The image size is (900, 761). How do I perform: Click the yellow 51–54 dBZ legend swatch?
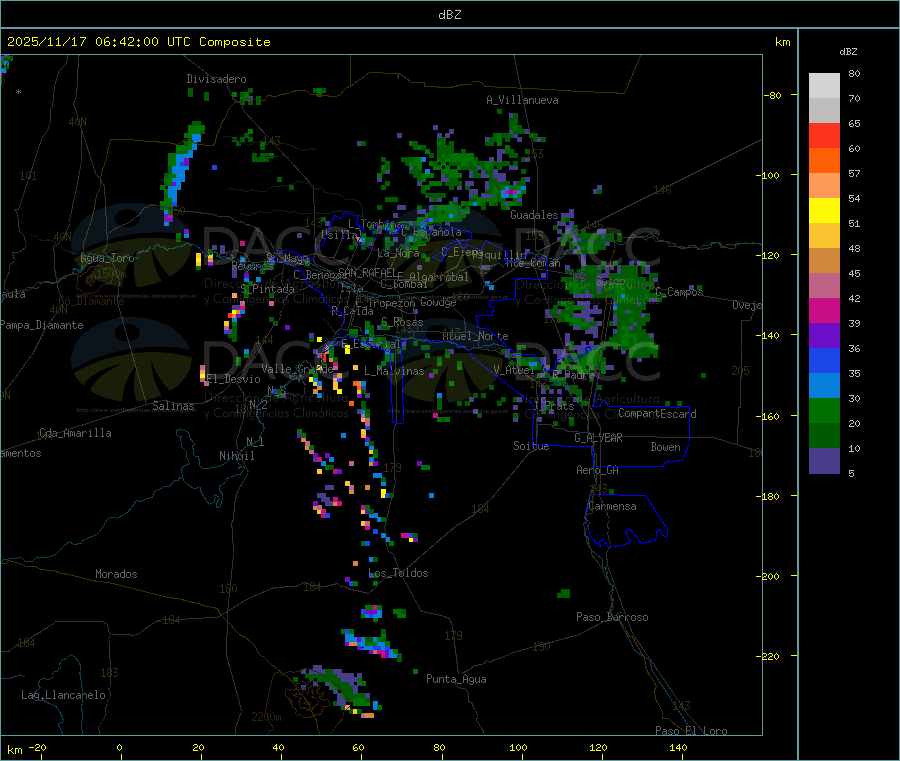(824, 211)
